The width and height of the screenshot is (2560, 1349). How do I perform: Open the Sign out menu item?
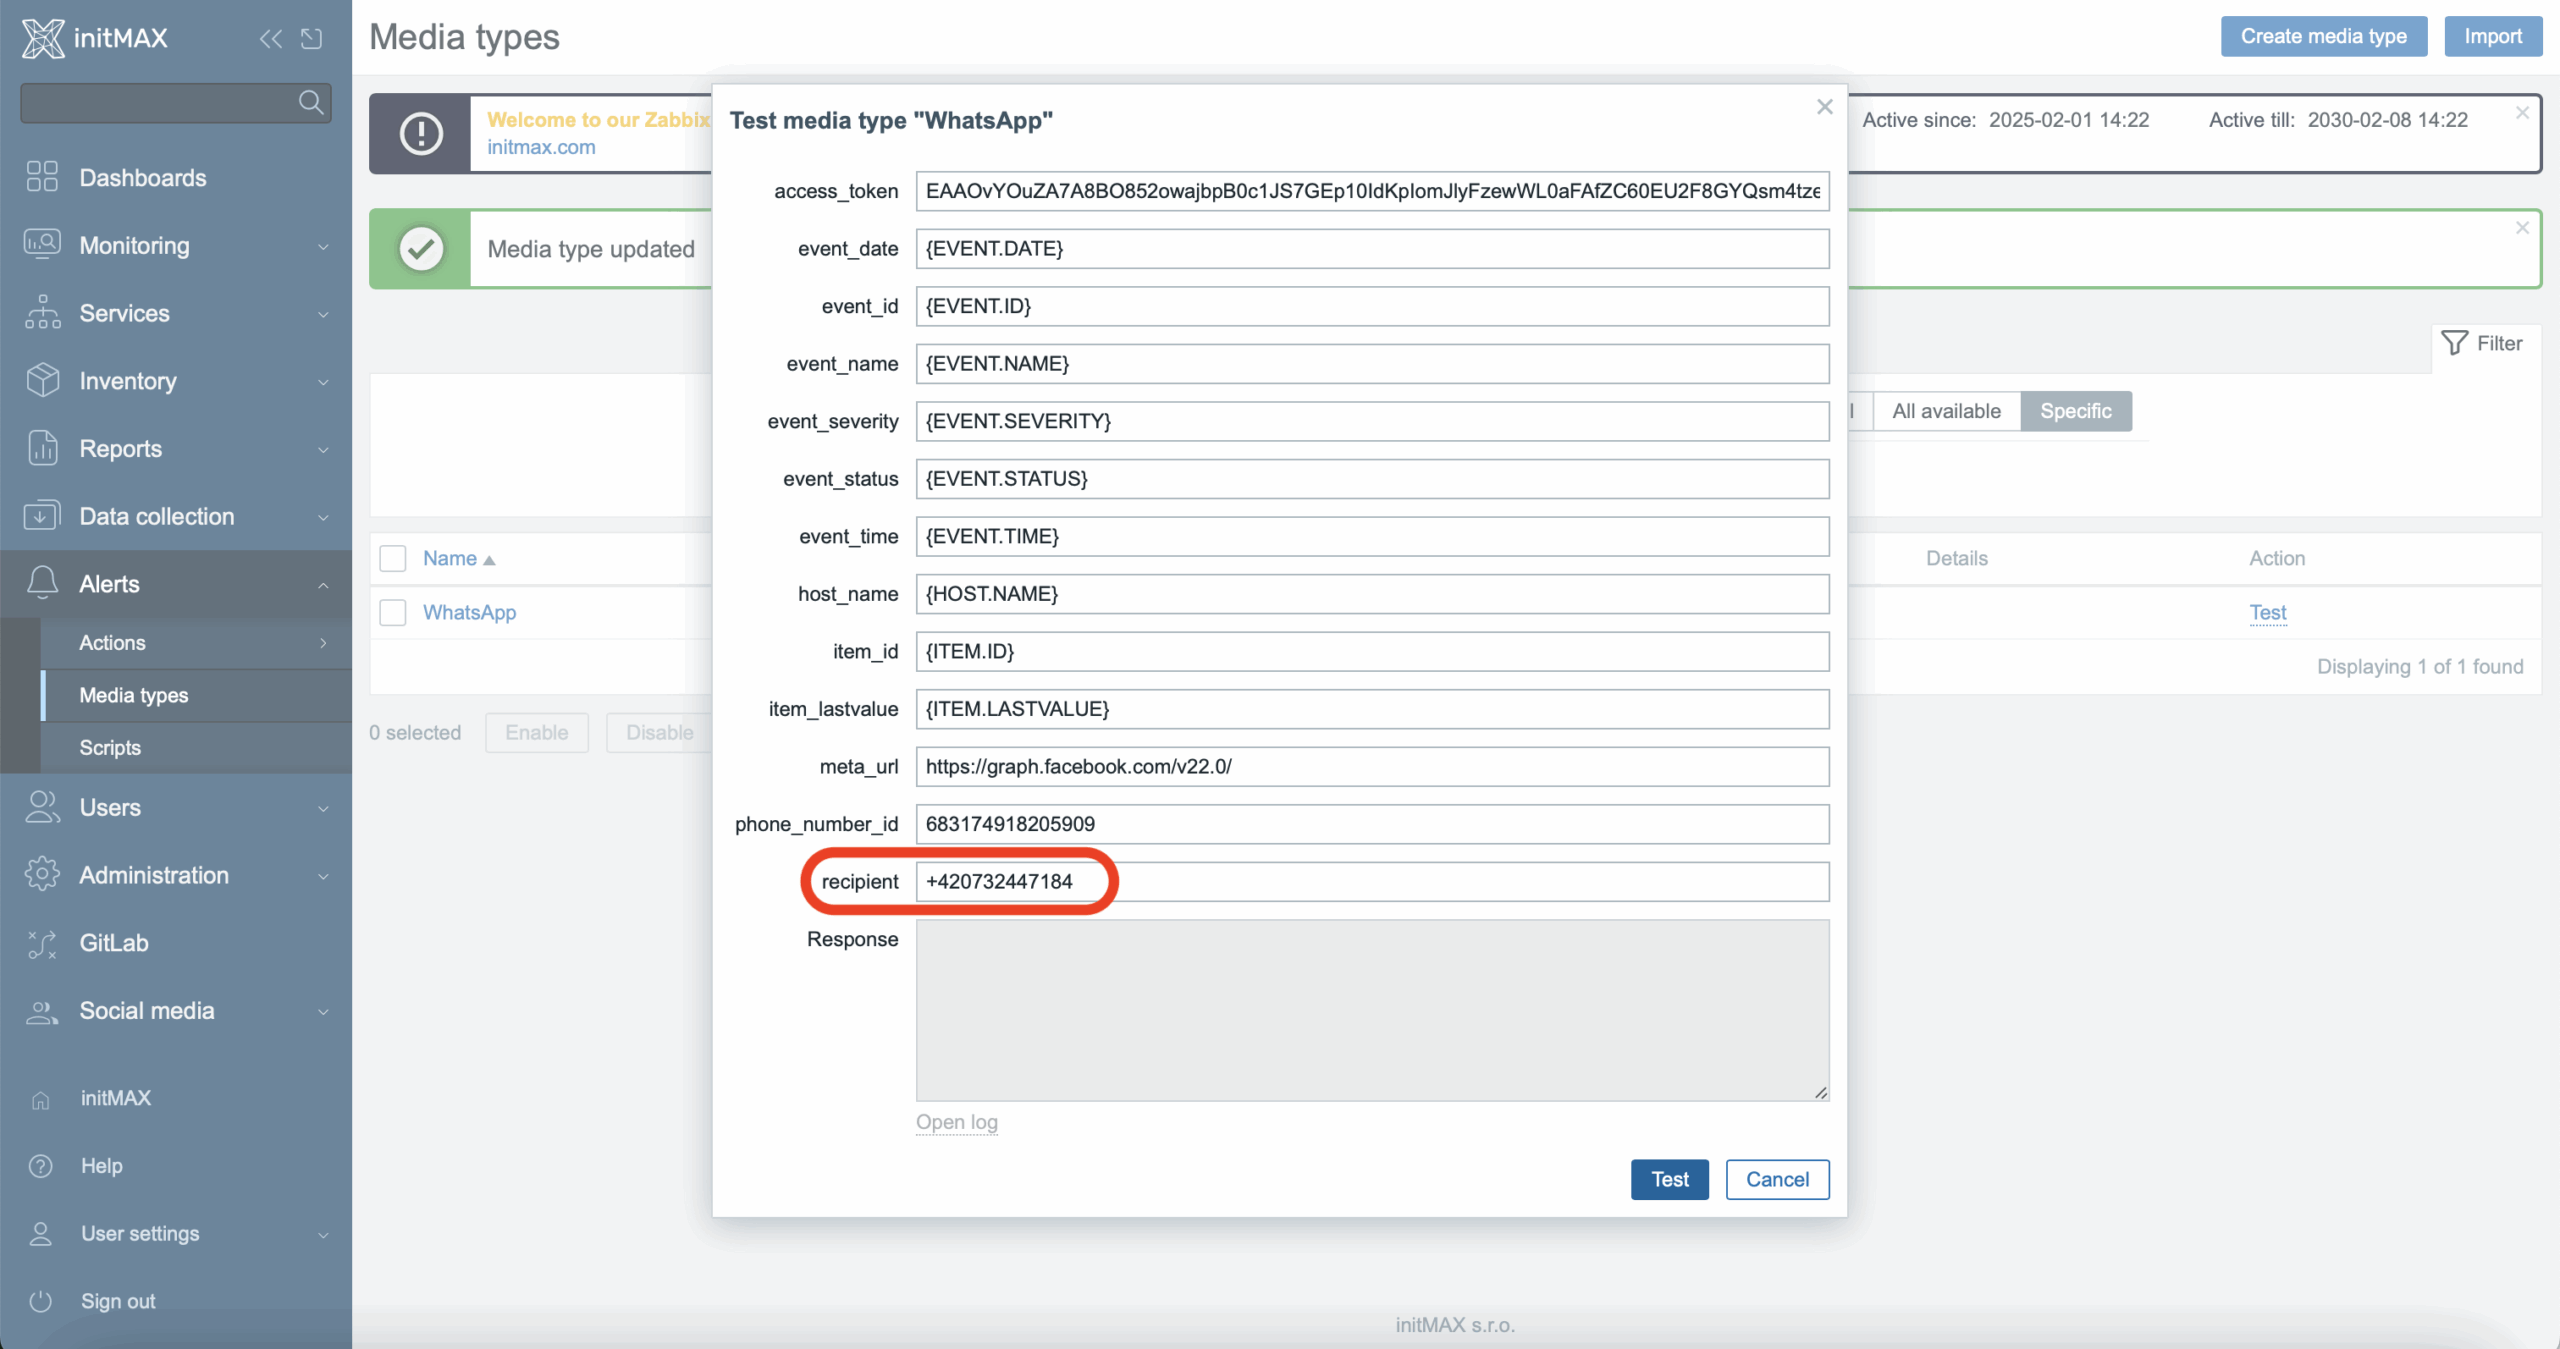(x=176, y=1301)
